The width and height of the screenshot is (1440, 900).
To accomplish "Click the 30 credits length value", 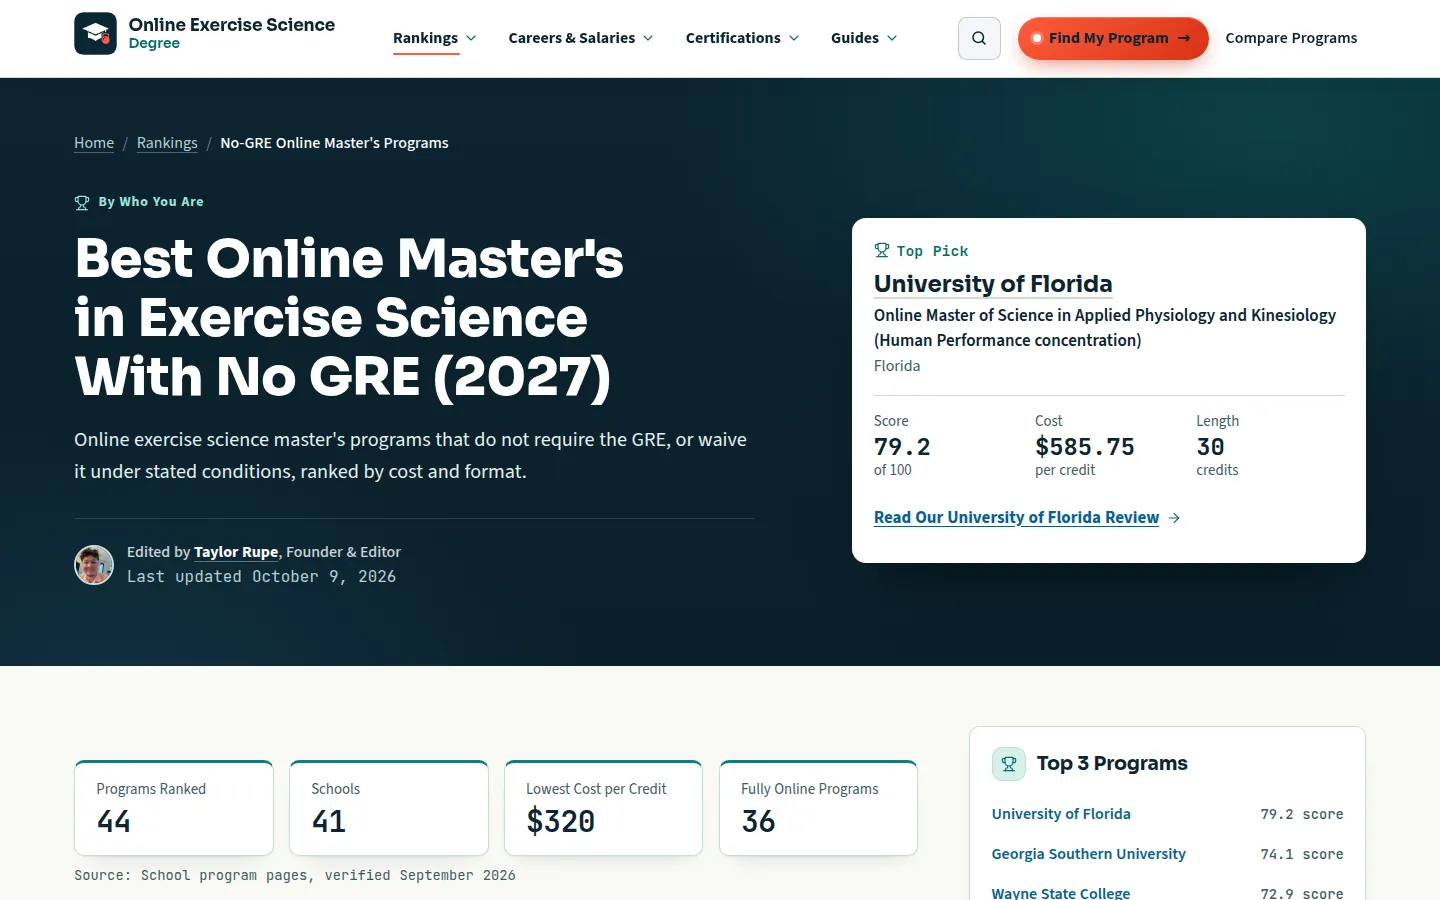I will pos(1210,447).
